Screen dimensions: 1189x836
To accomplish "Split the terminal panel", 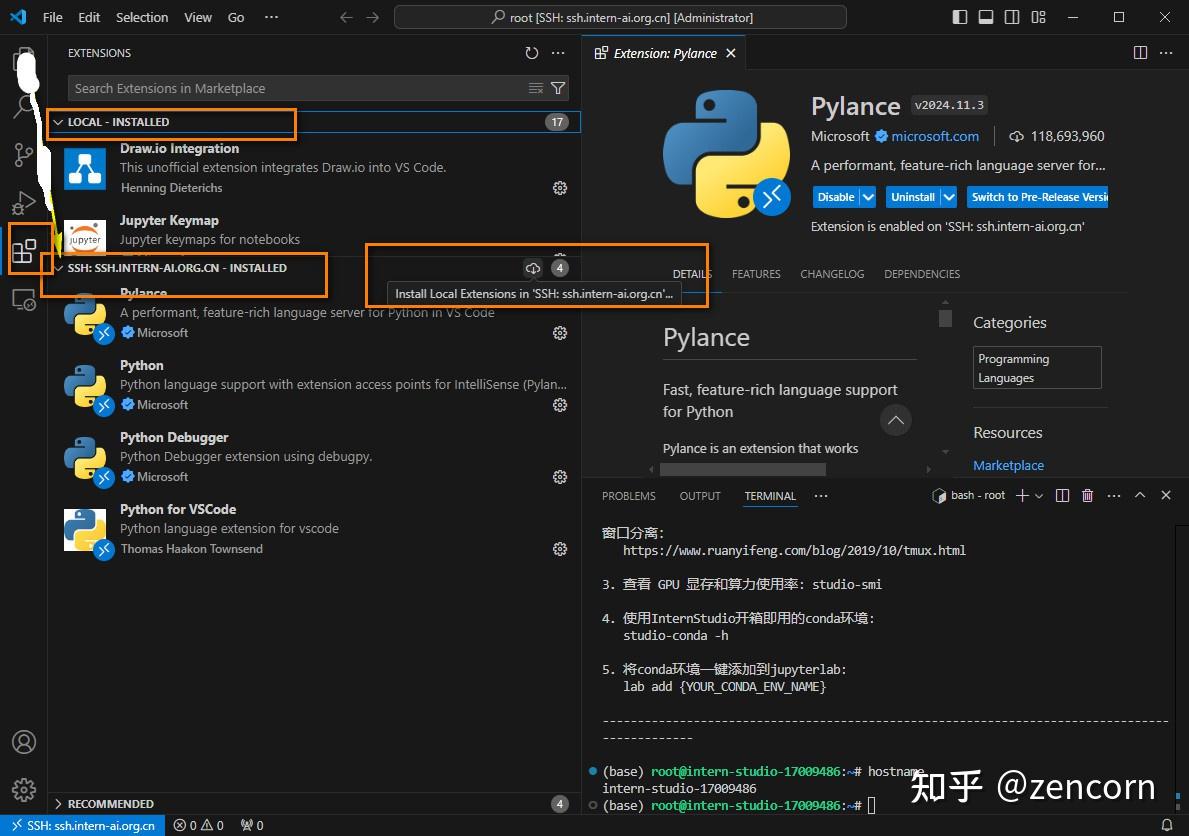I will coord(1062,495).
